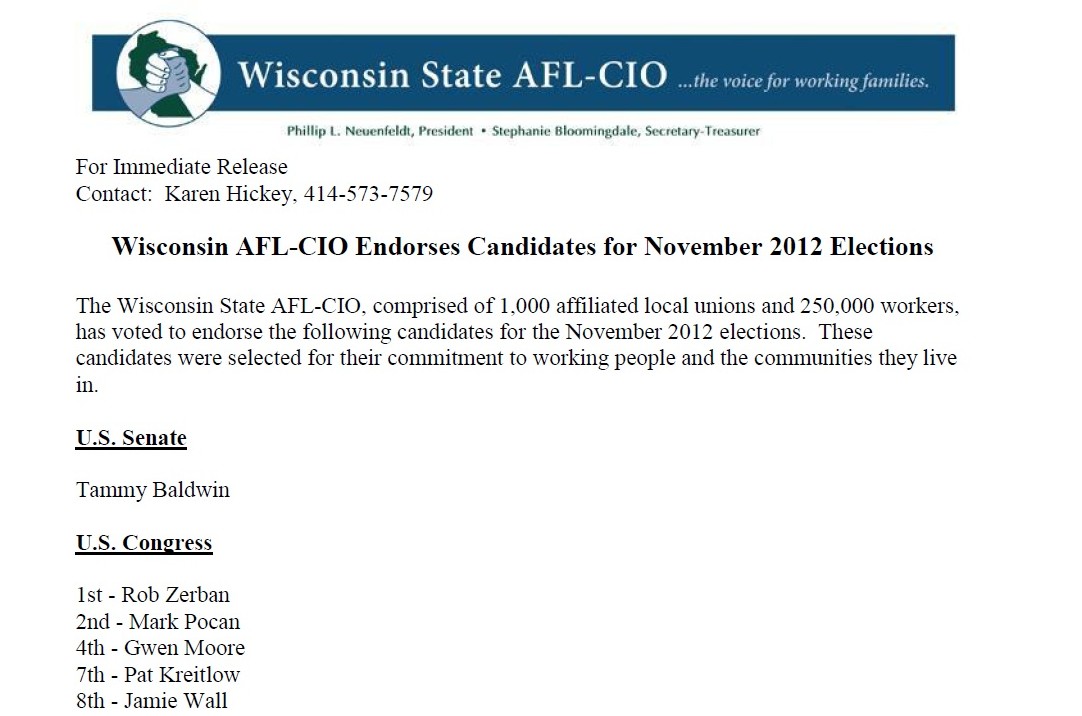Click the 2nd - Mark Pocan entry
The width and height of the screenshot is (1082, 716).
pyautogui.click(x=158, y=621)
